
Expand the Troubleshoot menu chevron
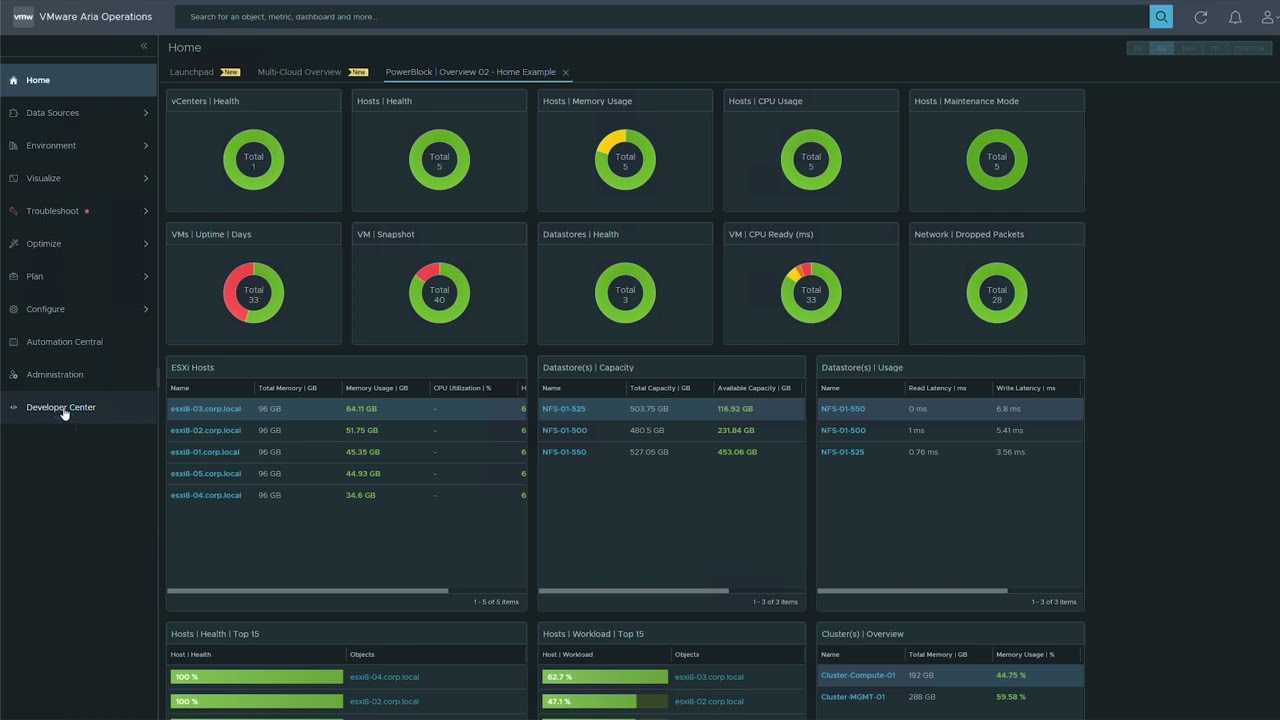click(146, 211)
